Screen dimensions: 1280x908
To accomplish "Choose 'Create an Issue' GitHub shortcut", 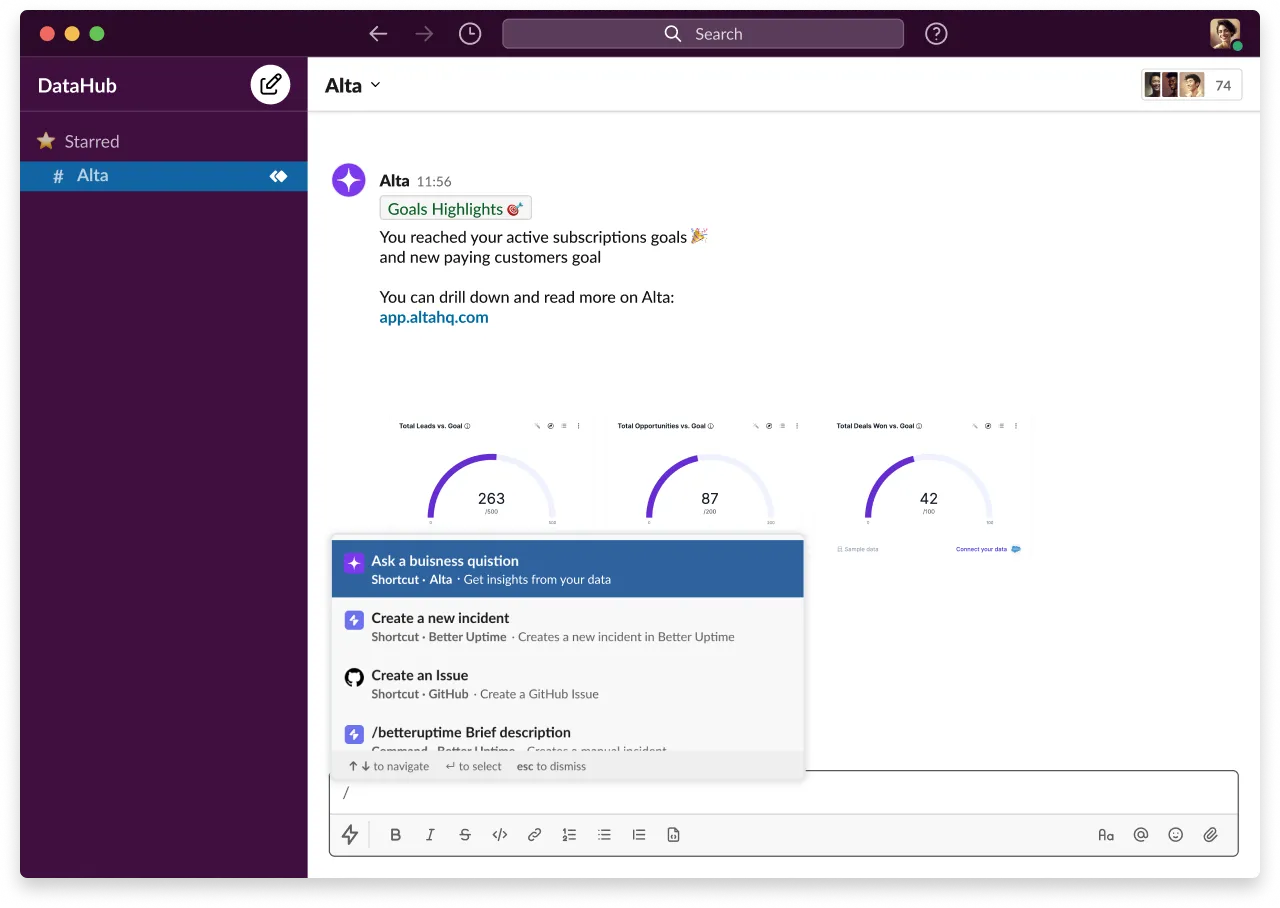I will (567, 684).
